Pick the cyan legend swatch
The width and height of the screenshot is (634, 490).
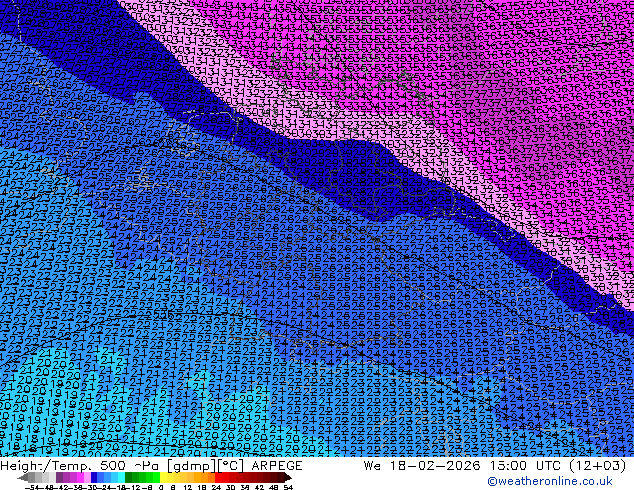point(122,477)
